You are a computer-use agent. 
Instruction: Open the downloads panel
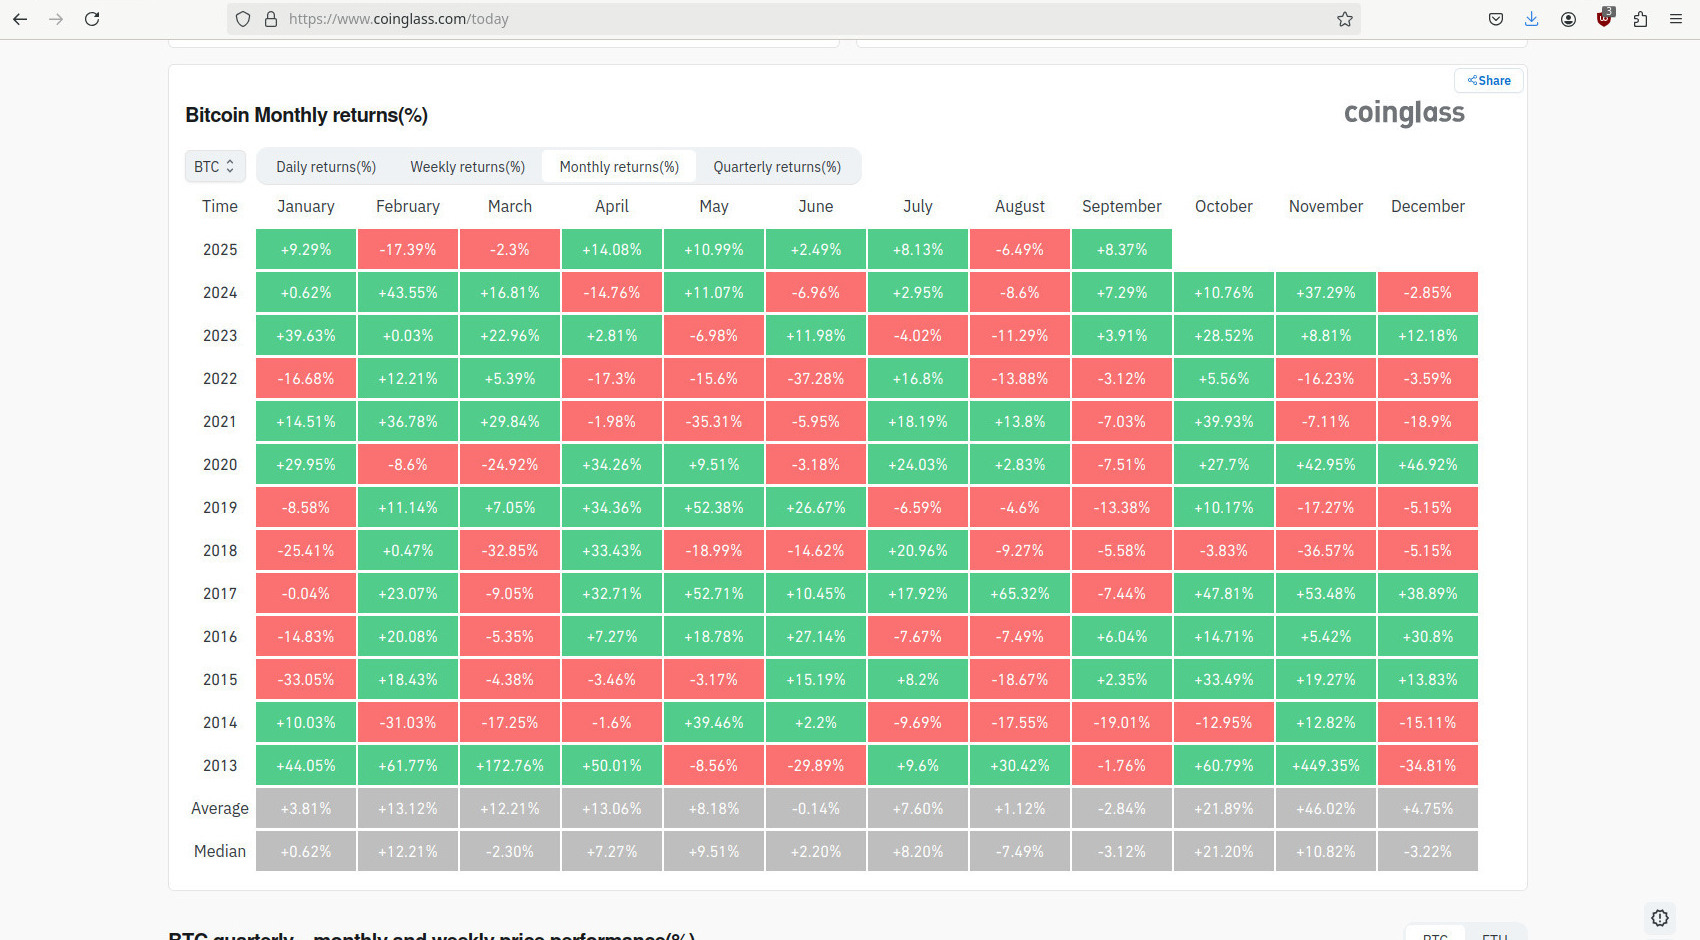[x=1532, y=19]
